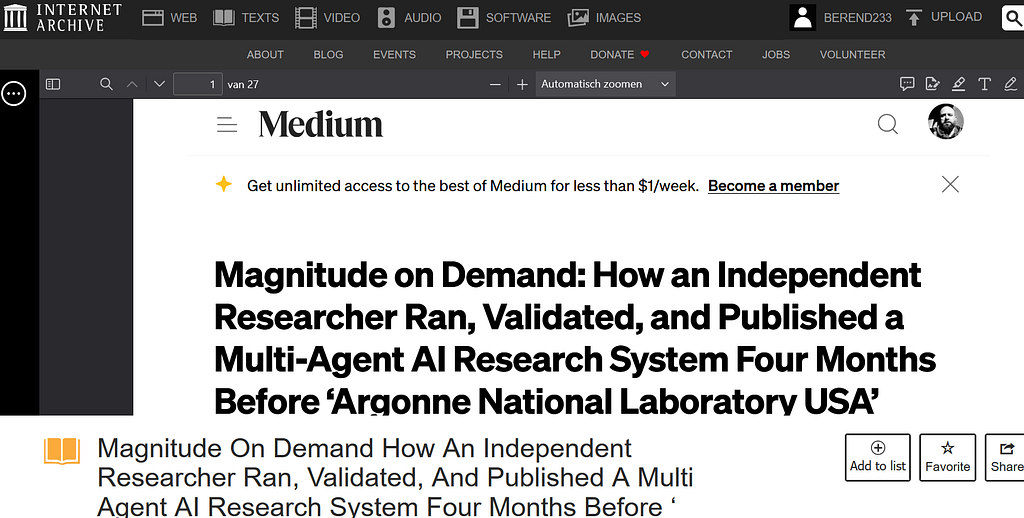Open find-in-document search in PDF toolbar
Image resolution: width=1024 pixels, height=518 pixels.
click(x=106, y=84)
